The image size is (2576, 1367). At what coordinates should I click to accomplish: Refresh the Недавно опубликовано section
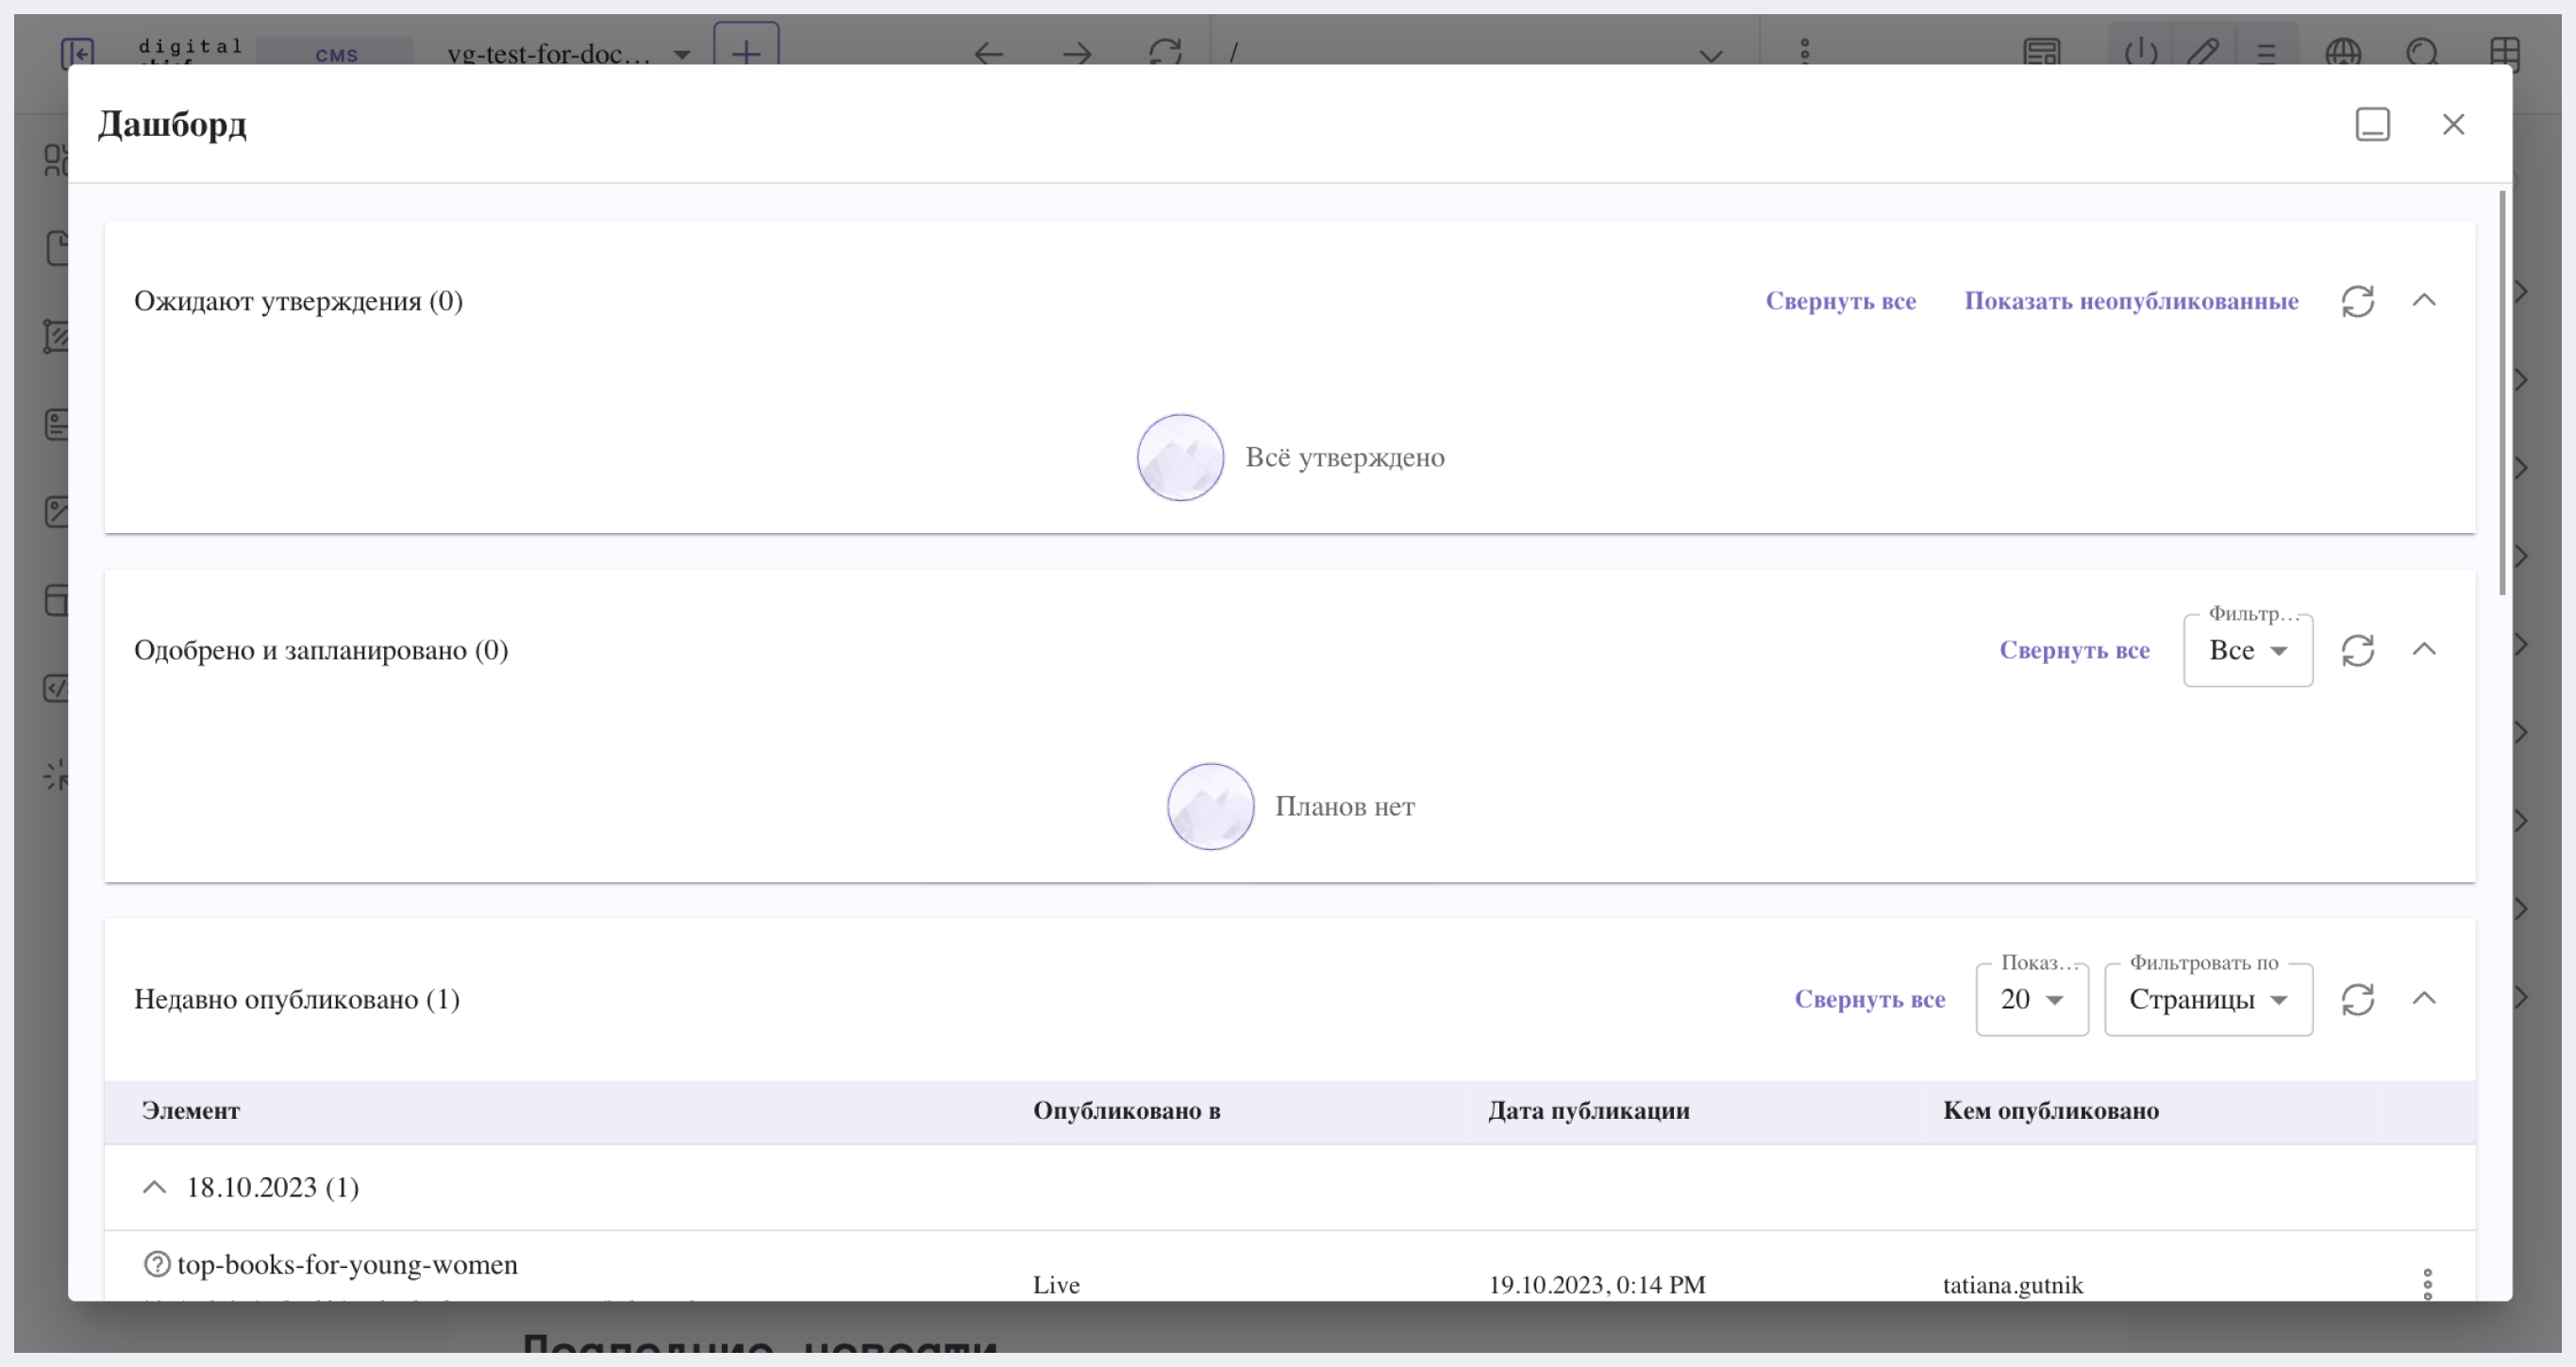(x=2357, y=999)
